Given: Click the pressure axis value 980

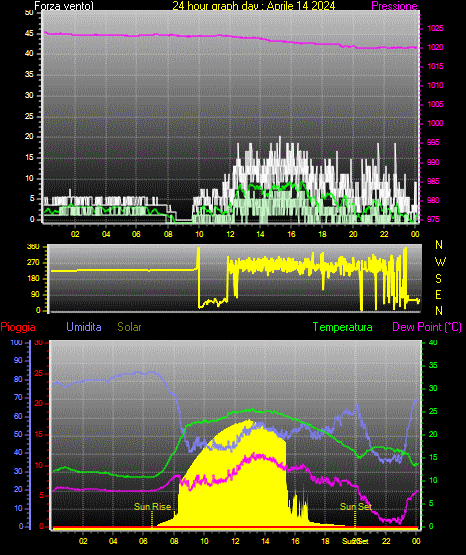Looking at the screenshot, I should [x=433, y=200].
